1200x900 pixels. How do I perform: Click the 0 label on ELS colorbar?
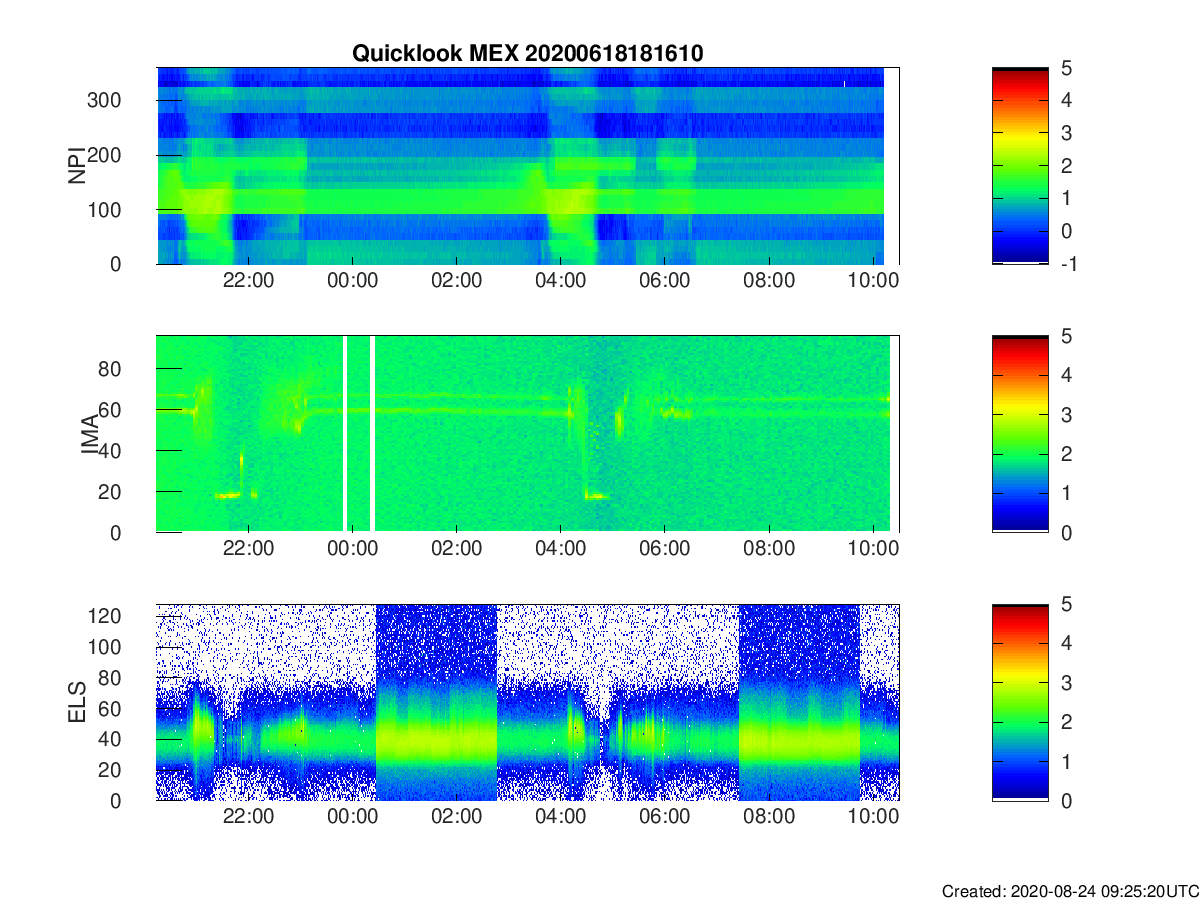(x=1065, y=800)
